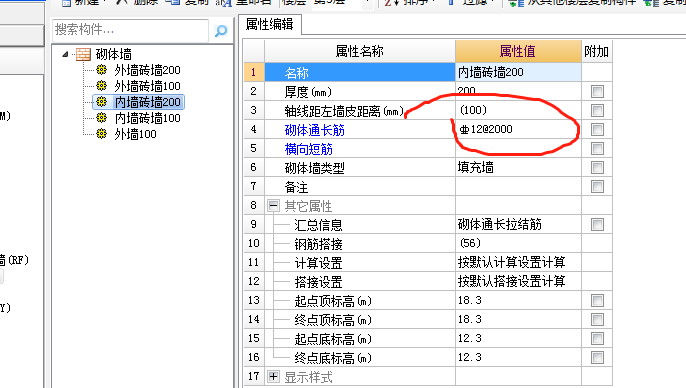Click the 终点底标高 value 12.3
This screenshot has height=388, width=686.
pos(518,357)
